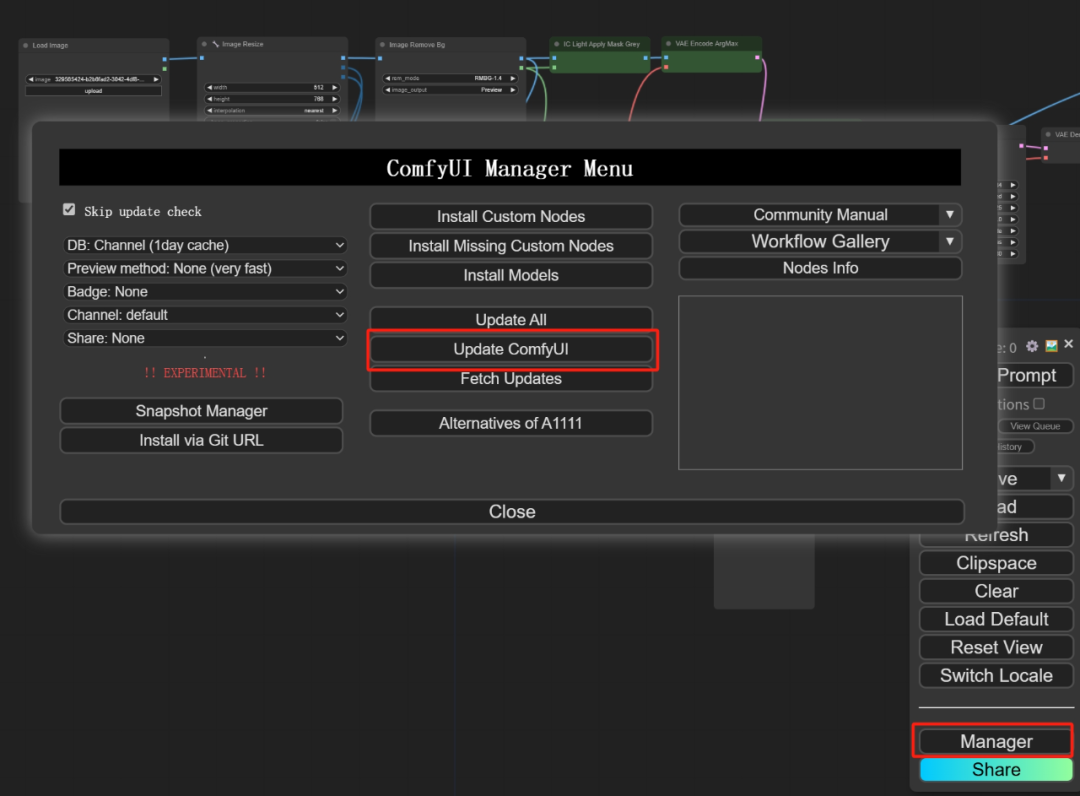Decrease width with its left arrow
Screen dimensions: 1080x796
[209, 87]
